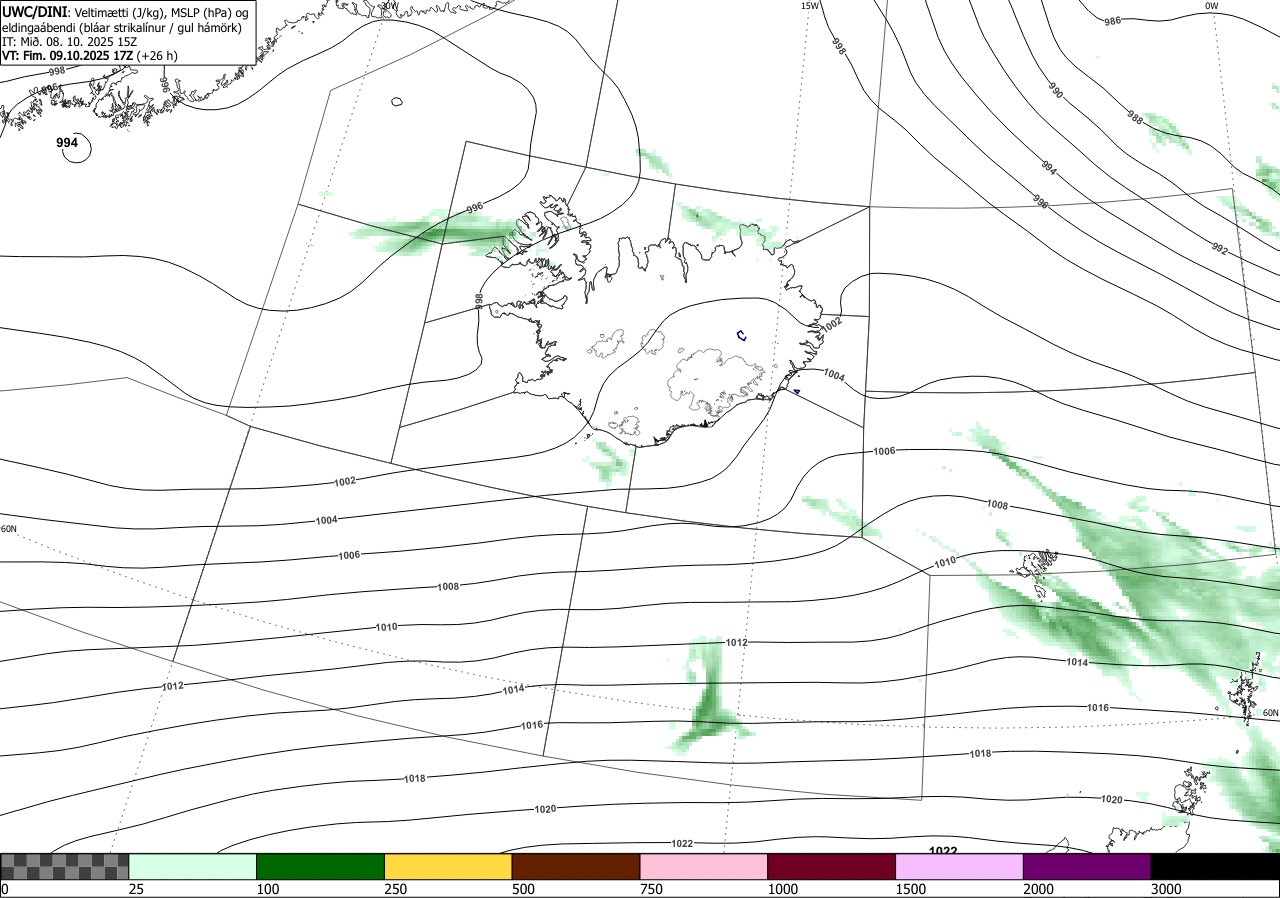Pick the dark maroon 1000–1500 legend swatch
The height and width of the screenshot is (898, 1280).
point(832,866)
